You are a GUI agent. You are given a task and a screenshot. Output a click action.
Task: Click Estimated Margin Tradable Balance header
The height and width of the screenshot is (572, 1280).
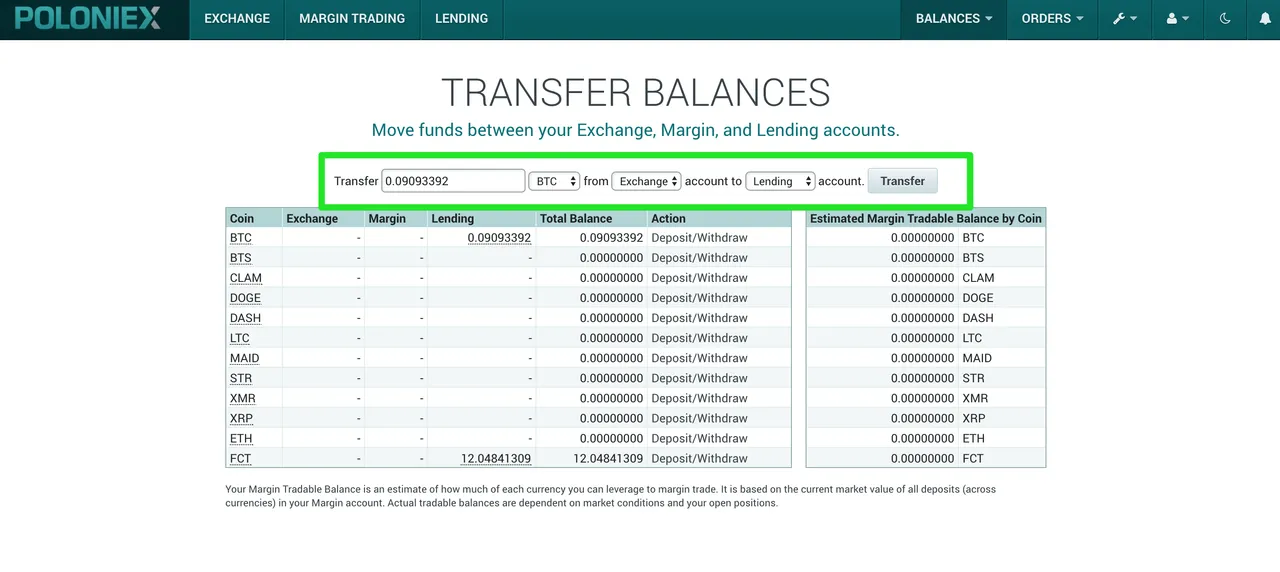[x=926, y=218]
